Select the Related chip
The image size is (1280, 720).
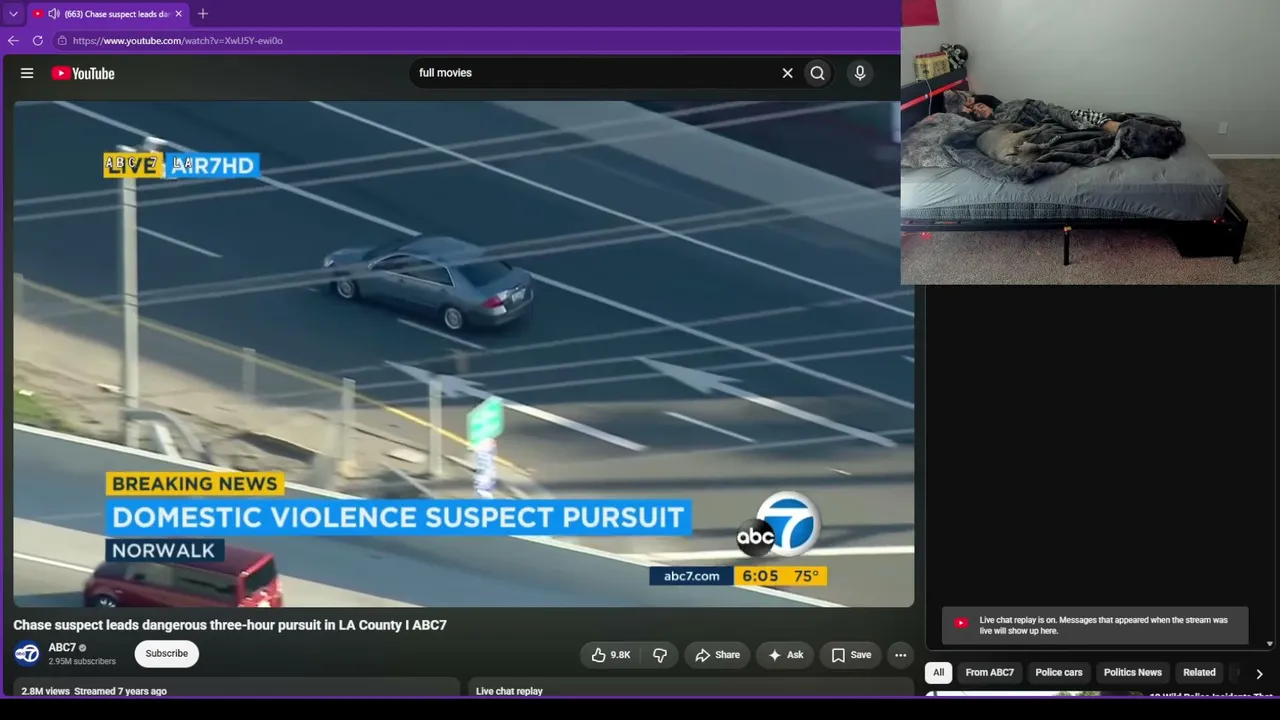point(1200,673)
